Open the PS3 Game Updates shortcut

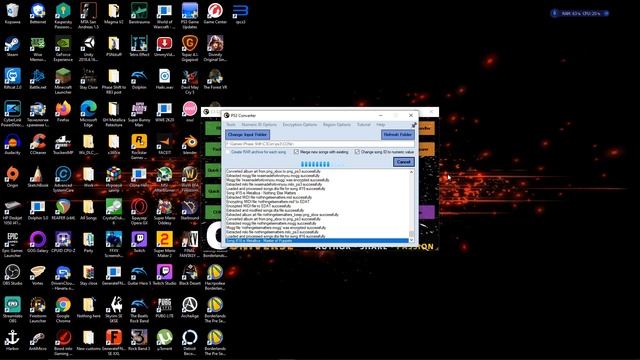190,16
